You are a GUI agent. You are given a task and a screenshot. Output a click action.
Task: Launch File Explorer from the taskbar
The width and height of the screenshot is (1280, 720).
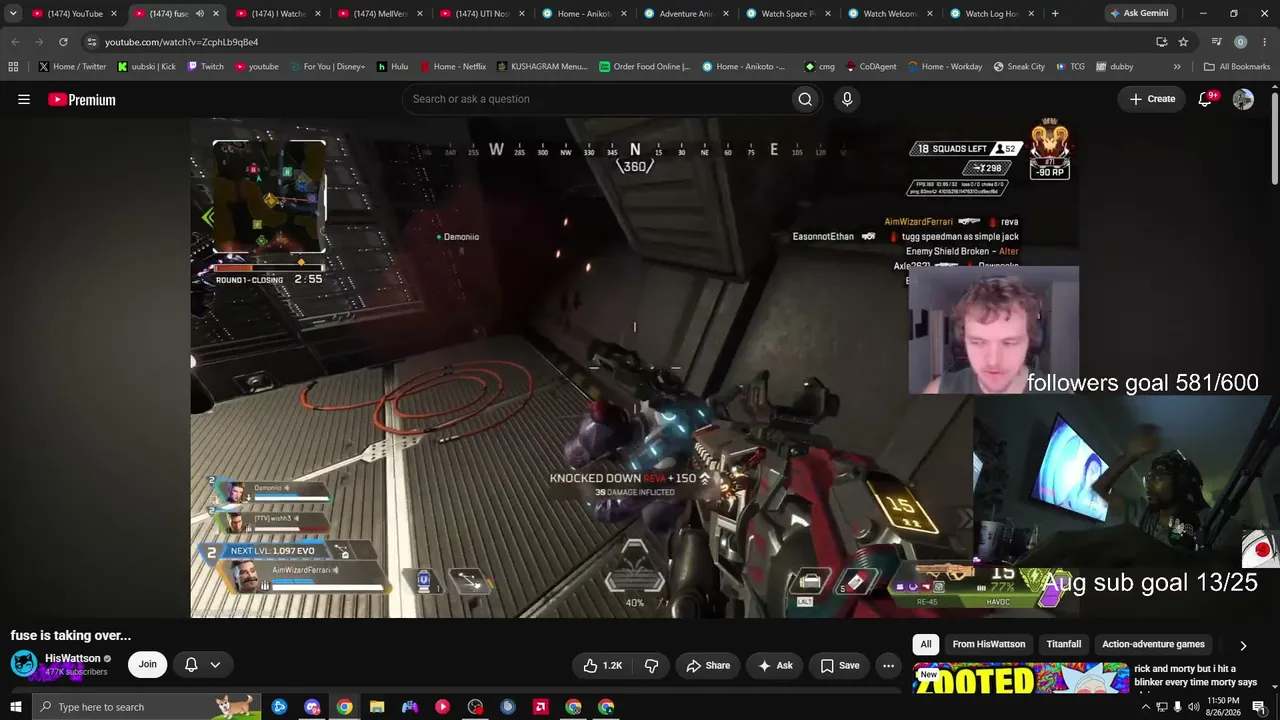coord(377,707)
